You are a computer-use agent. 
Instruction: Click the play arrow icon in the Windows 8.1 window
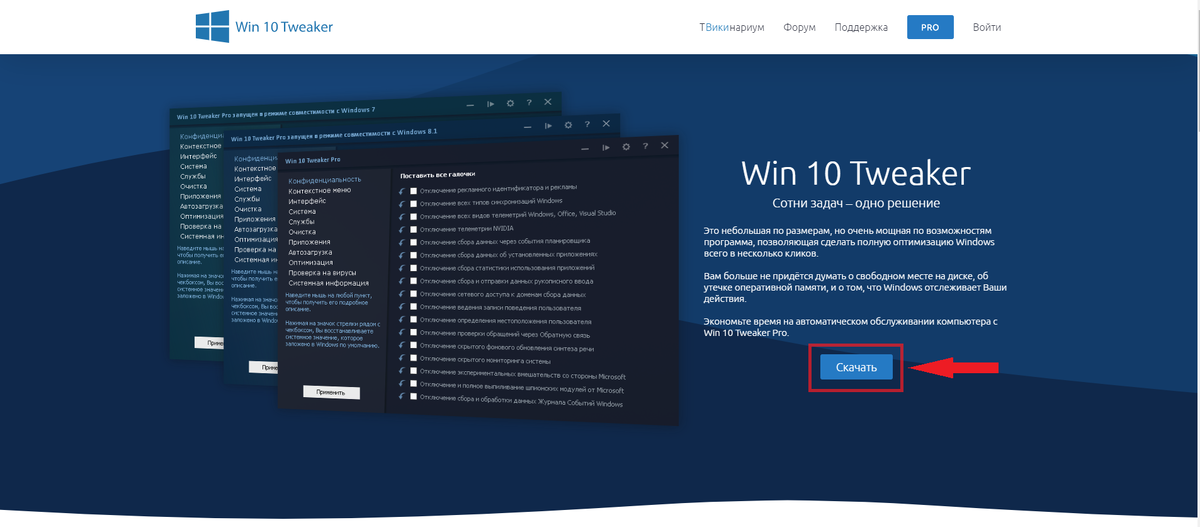549,125
